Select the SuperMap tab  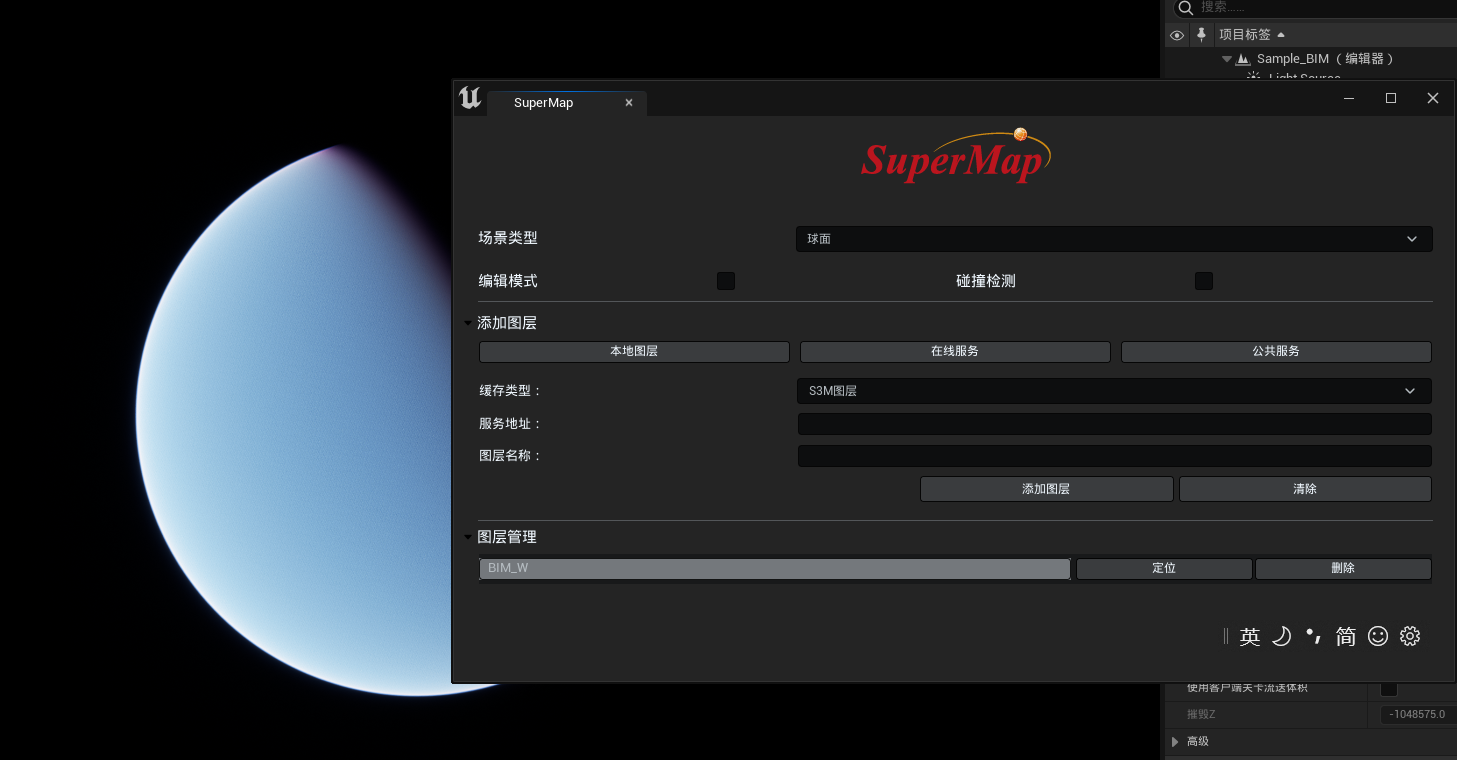(x=543, y=103)
